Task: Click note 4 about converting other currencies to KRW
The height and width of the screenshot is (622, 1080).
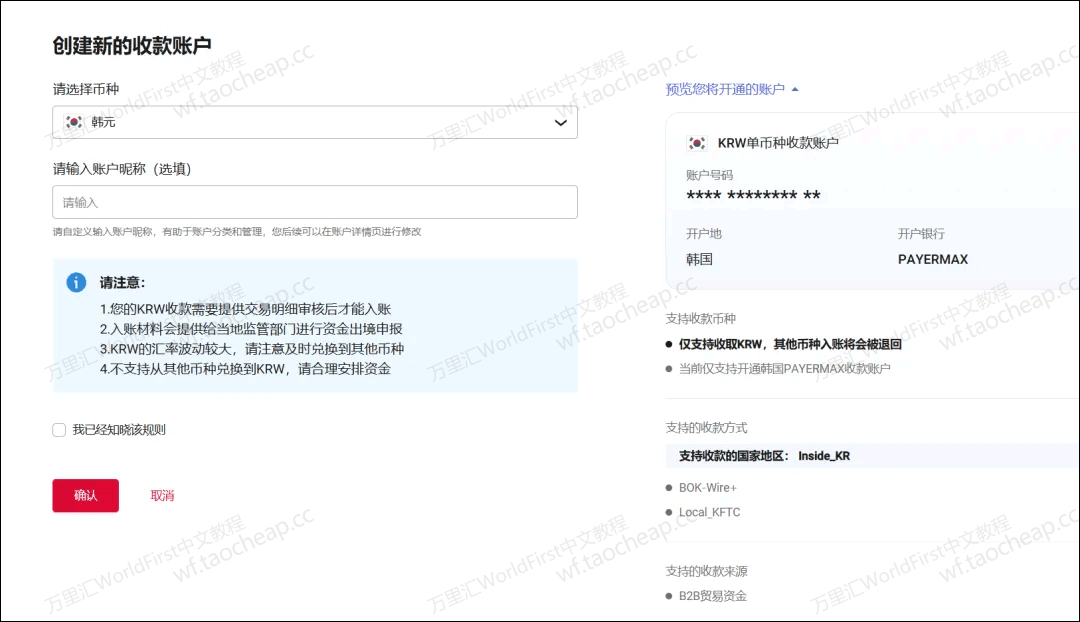Action: pos(245,369)
